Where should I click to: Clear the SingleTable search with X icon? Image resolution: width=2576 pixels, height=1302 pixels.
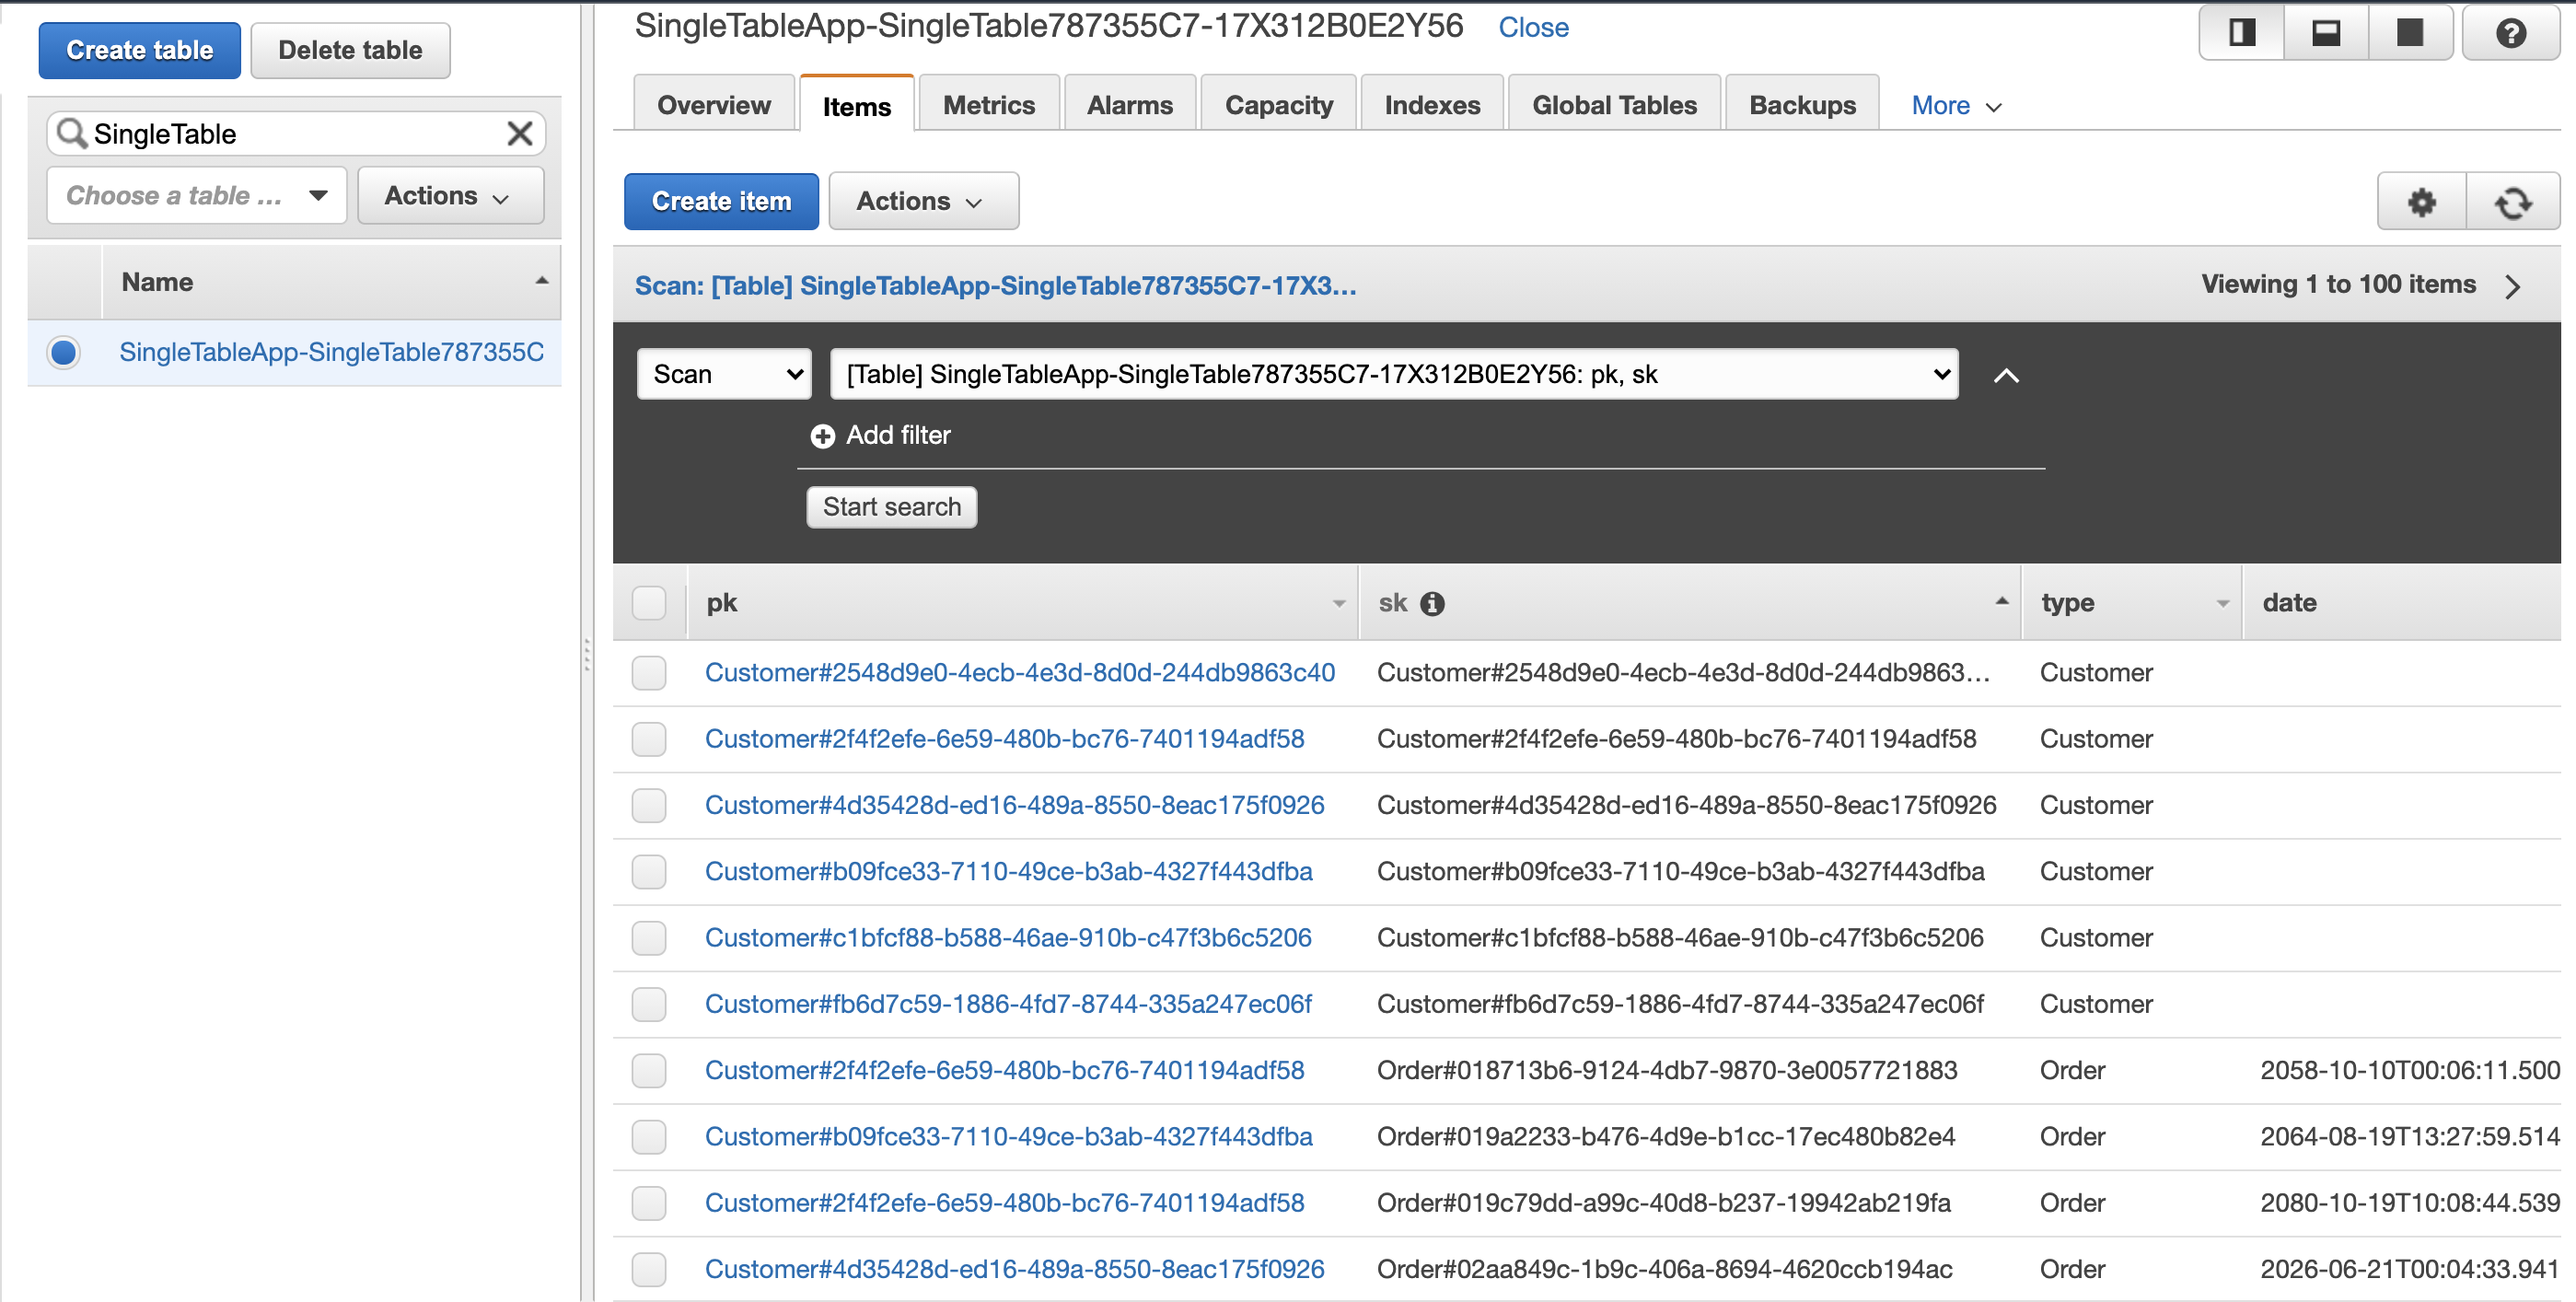[x=519, y=133]
